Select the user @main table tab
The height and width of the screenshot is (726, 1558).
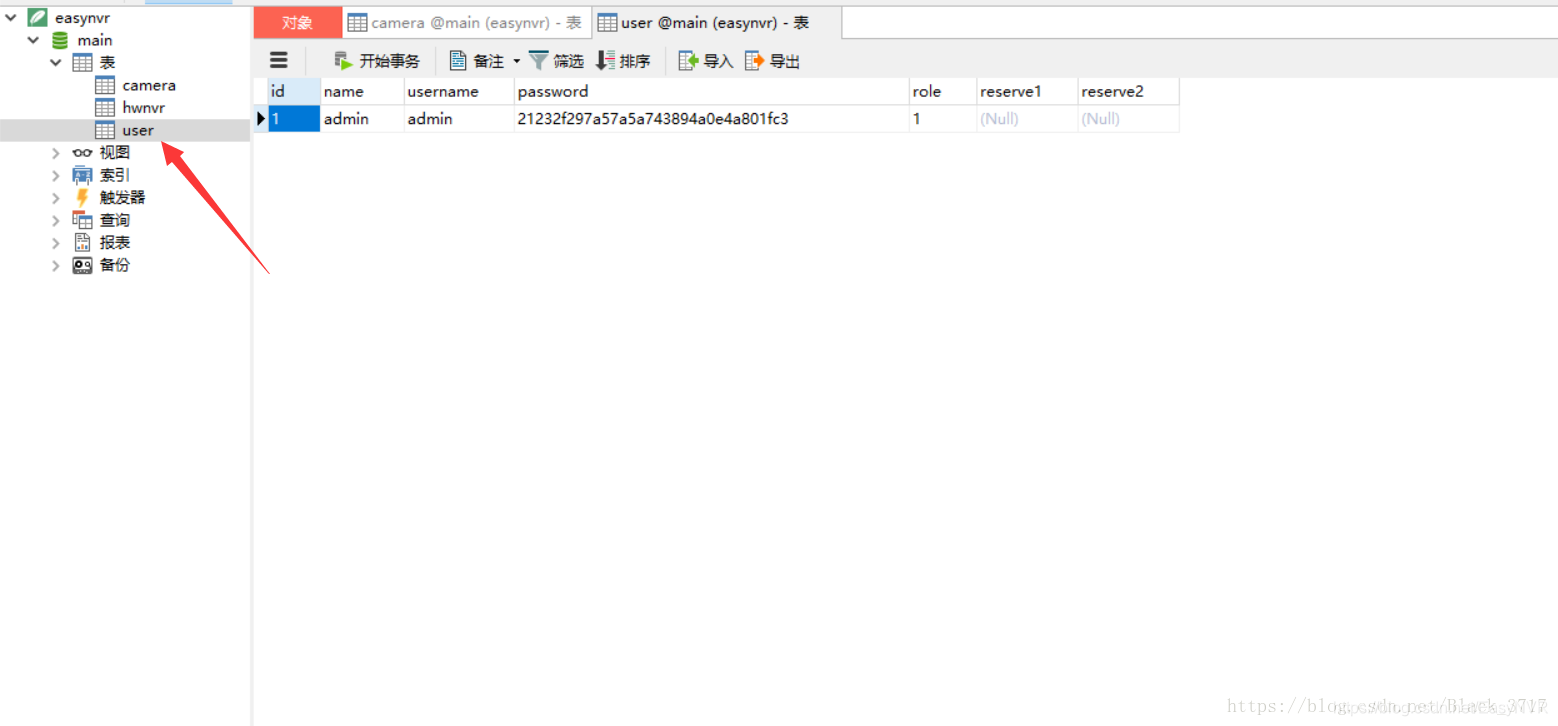tap(717, 22)
